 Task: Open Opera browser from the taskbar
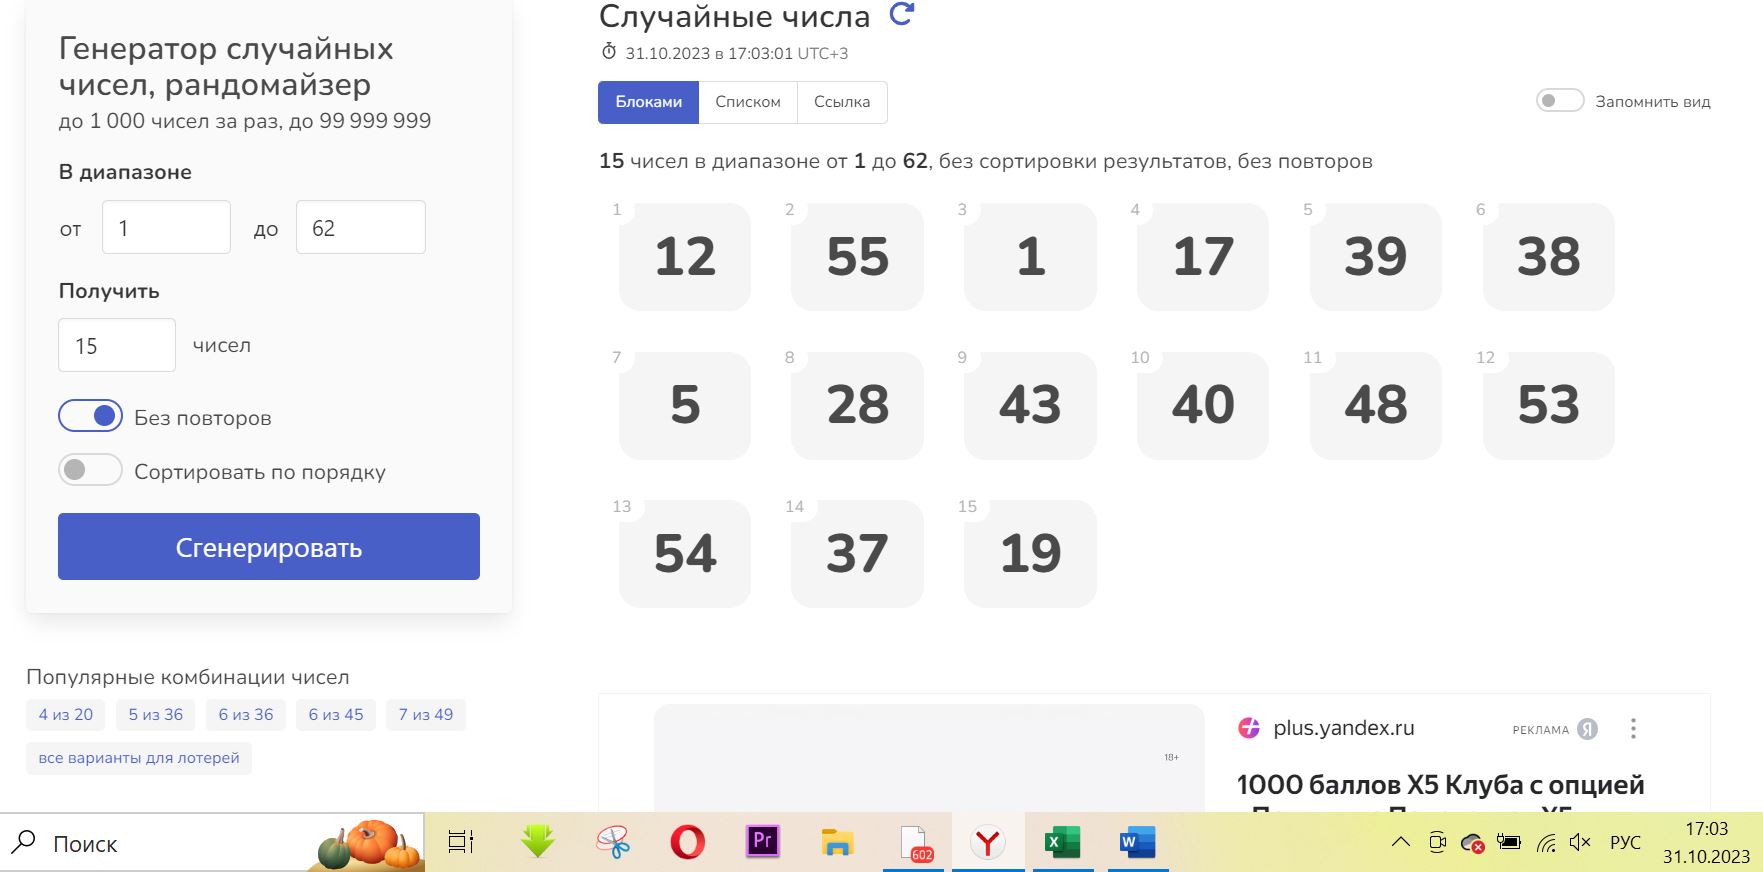click(687, 843)
